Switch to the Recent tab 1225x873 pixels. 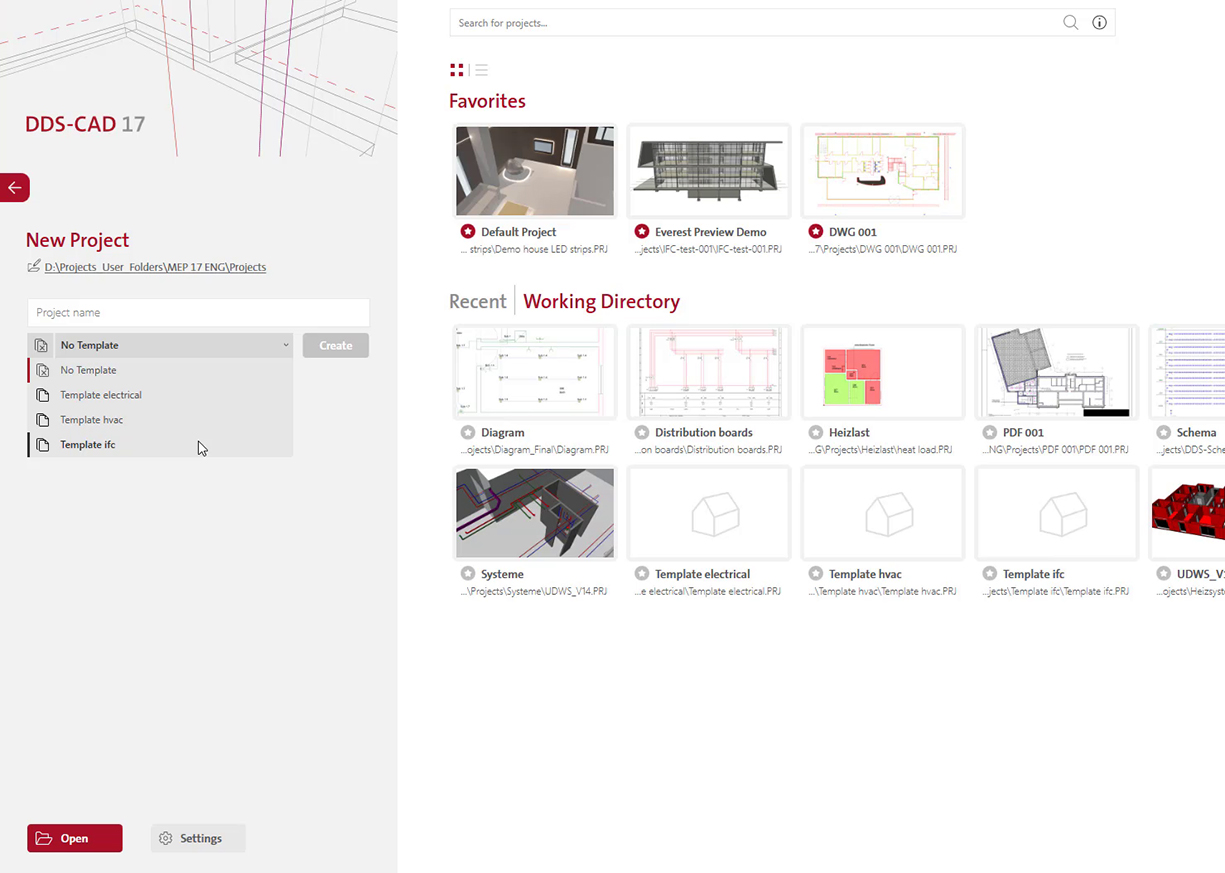478,301
